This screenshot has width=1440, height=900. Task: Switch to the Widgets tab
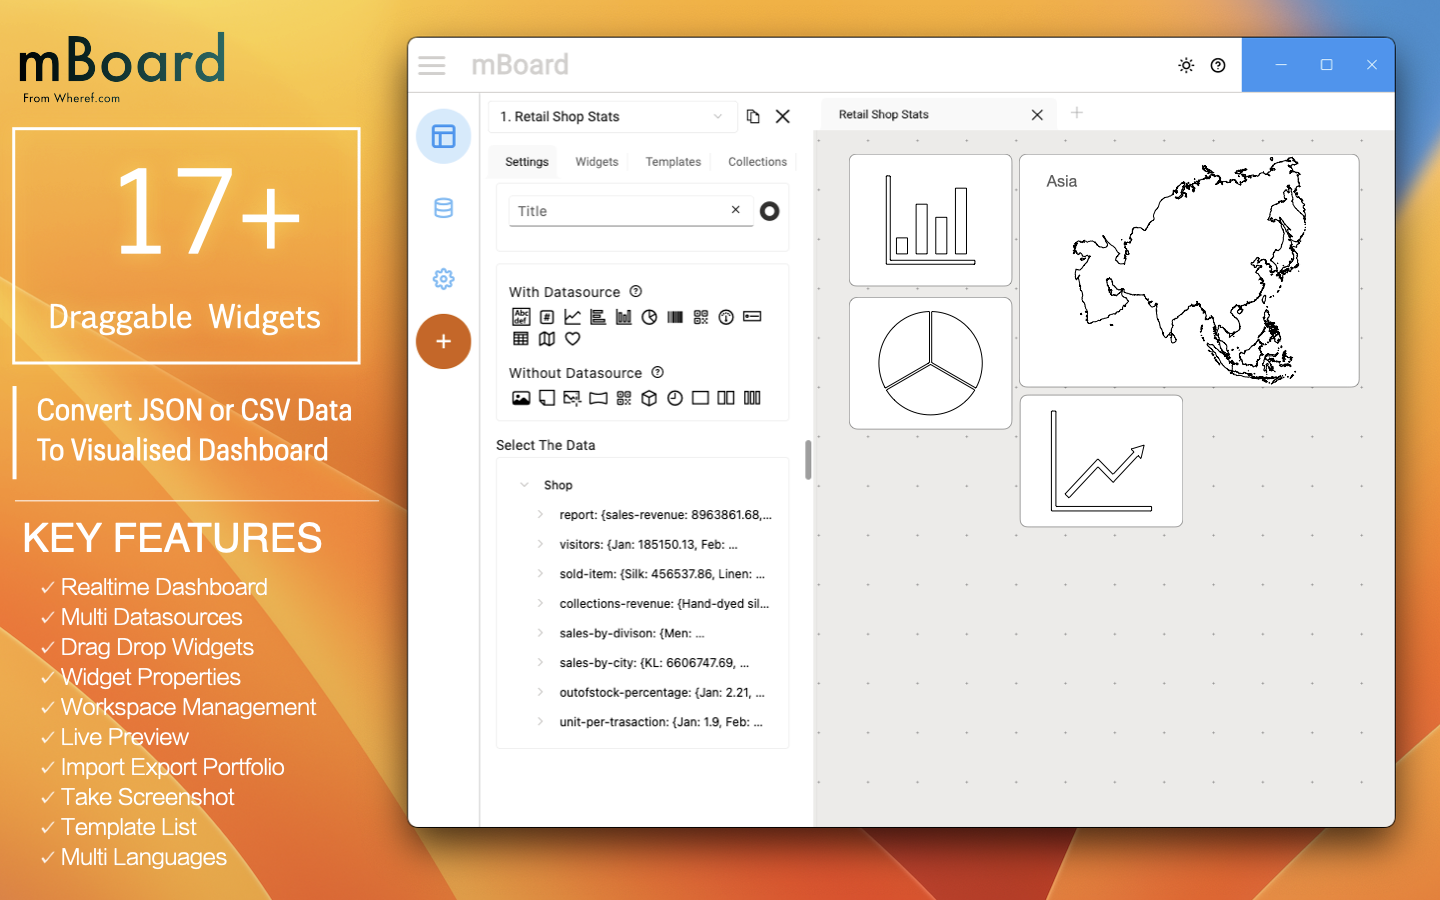coord(597,162)
